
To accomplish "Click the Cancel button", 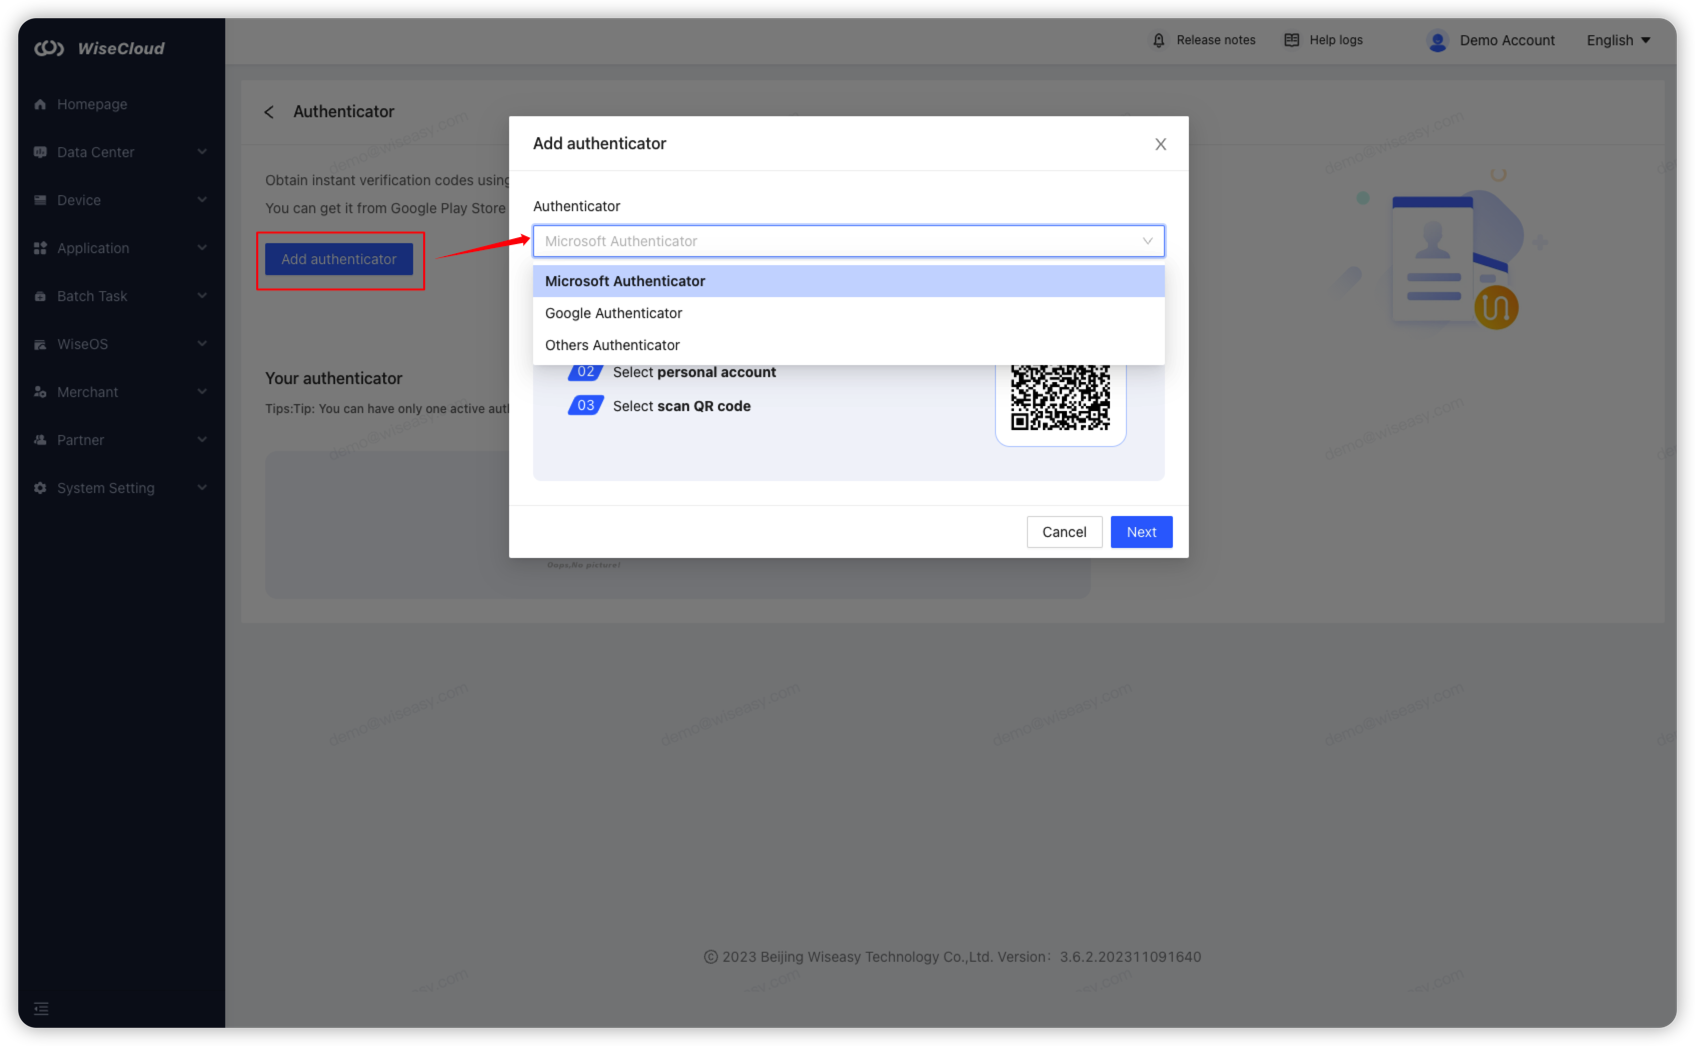I will (1064, 532).
